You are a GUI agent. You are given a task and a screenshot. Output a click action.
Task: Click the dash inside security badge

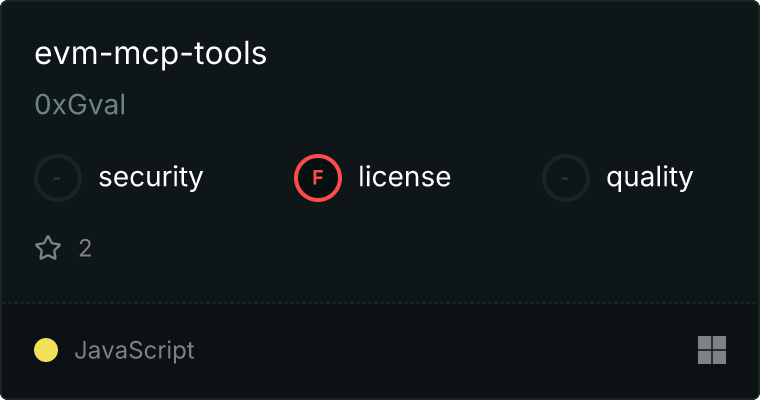(57, 178)
